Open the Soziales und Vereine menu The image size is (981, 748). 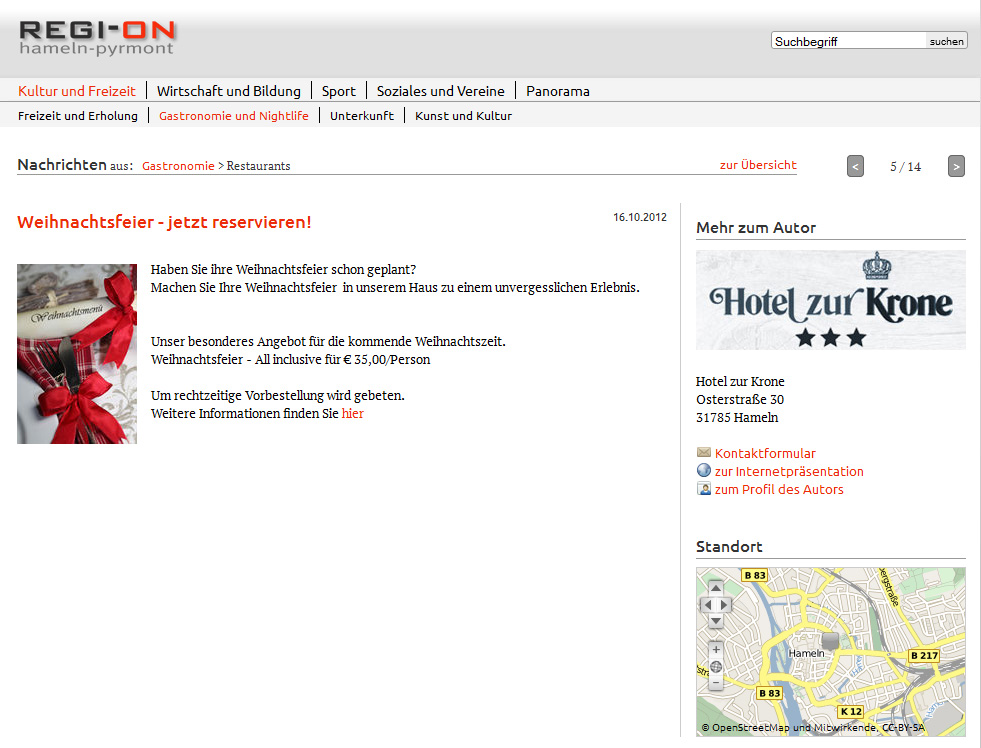click(440, 91)
